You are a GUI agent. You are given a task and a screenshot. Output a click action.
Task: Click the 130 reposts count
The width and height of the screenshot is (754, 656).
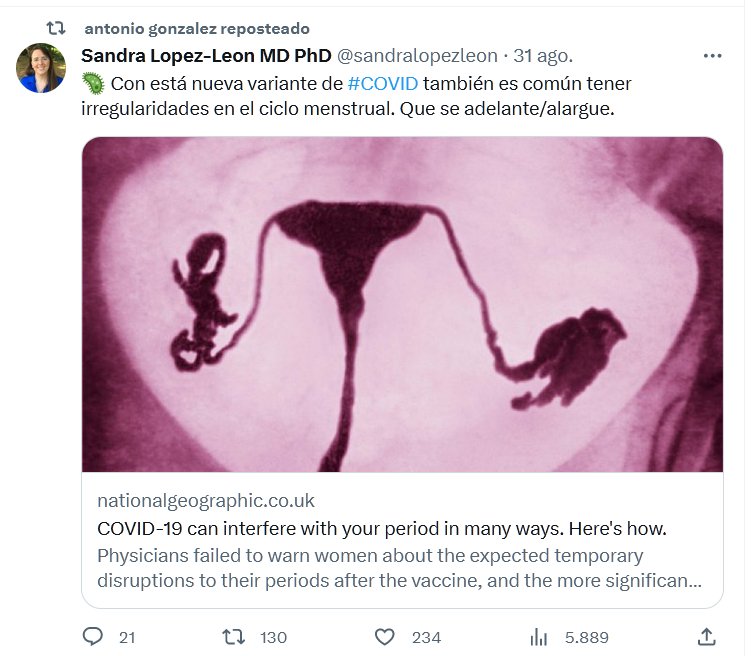pyautogui.click(x=272, y=637)
